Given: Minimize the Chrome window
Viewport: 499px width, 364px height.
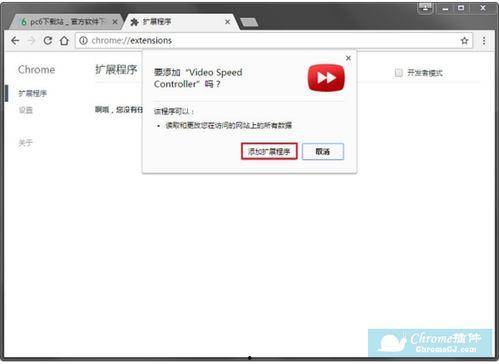Looking at the screenshot, I should [445, 8].
